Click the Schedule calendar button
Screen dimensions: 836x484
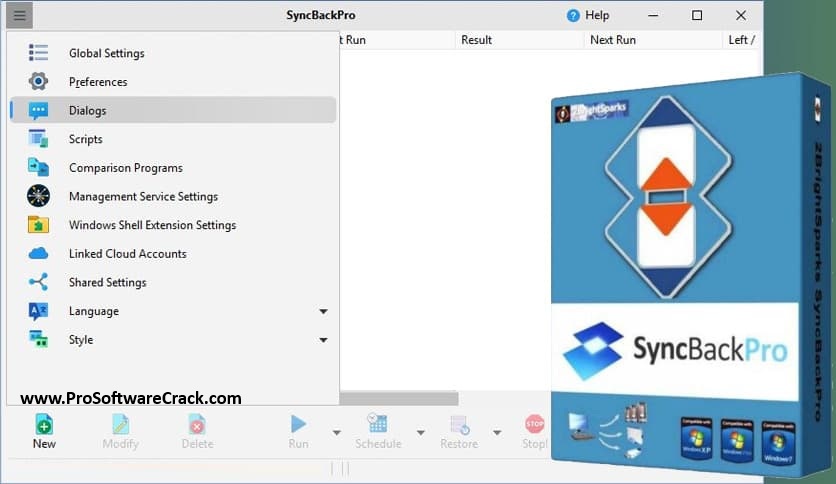[x=378, y=432]
